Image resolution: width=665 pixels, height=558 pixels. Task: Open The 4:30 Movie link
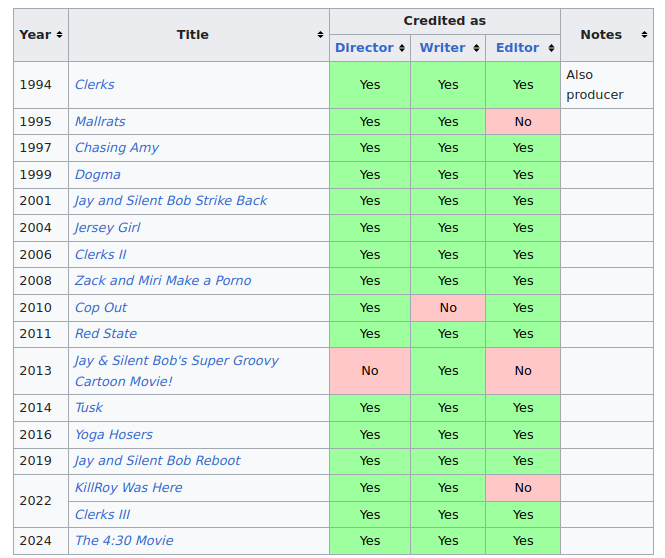point(124,541)
